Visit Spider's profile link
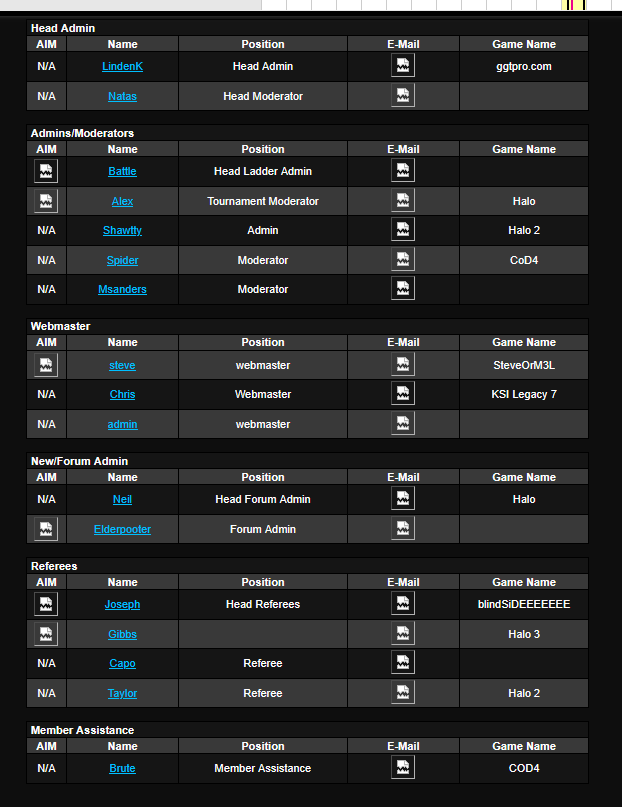 [122, 261]
